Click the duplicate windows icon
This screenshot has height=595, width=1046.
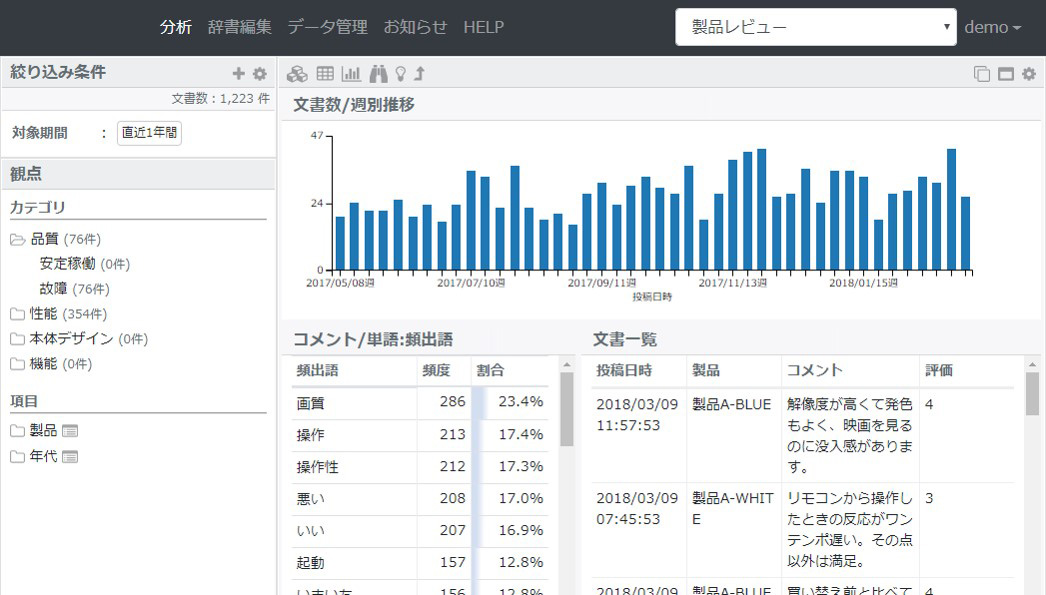click(981, 73)
